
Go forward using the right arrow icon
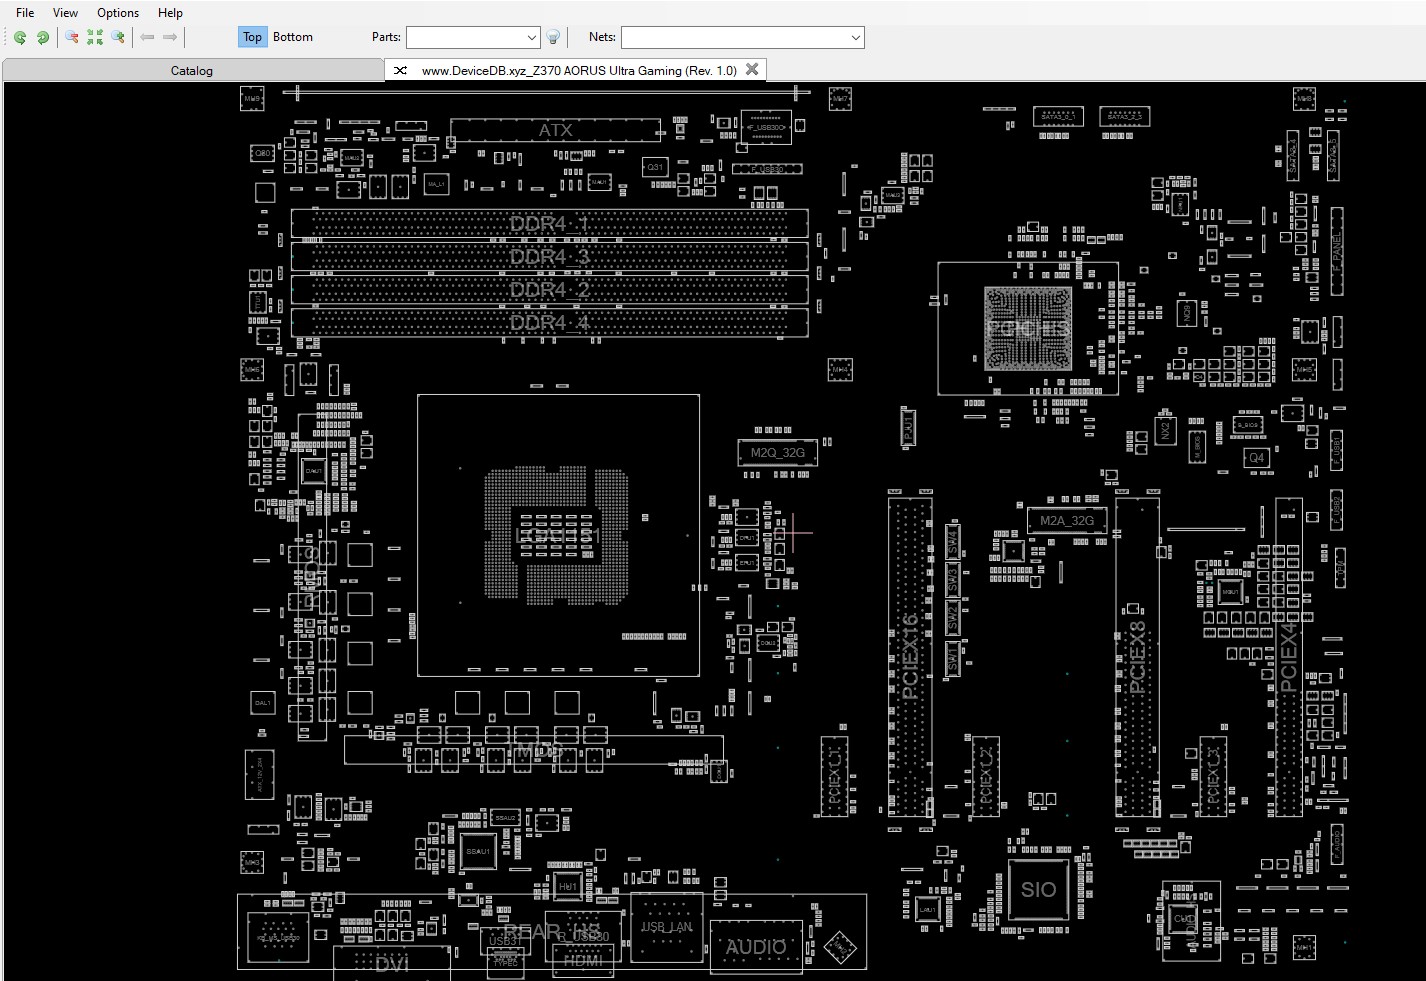click(170, 37)
